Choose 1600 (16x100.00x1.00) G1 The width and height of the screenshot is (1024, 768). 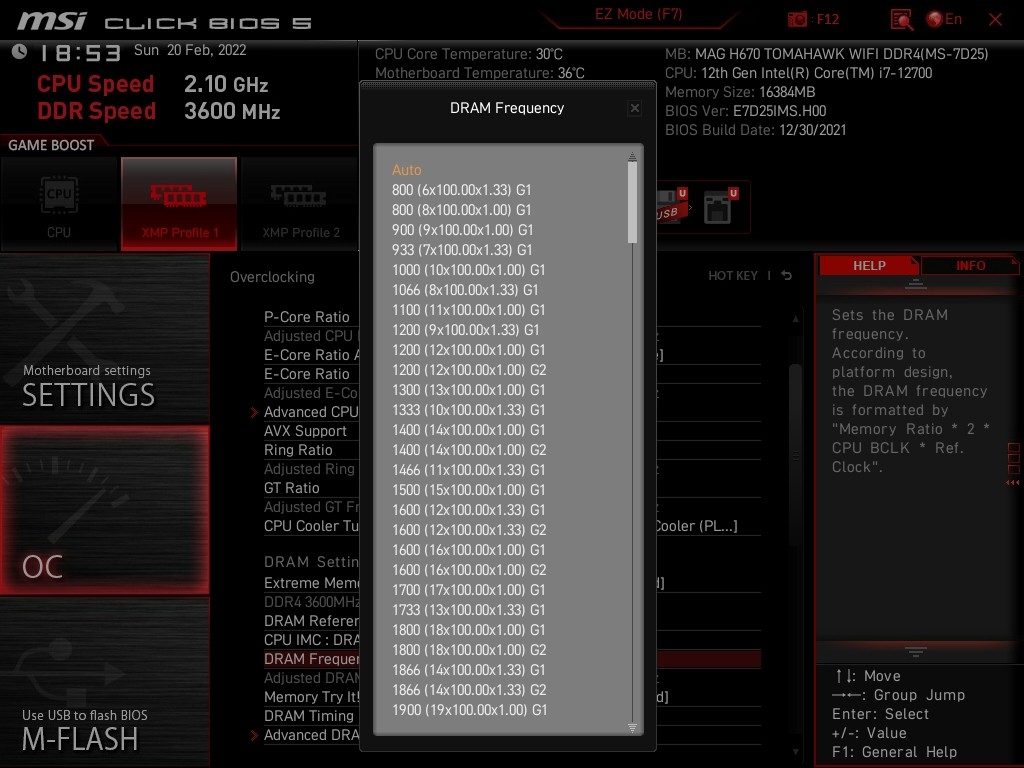tap(468, 550)
